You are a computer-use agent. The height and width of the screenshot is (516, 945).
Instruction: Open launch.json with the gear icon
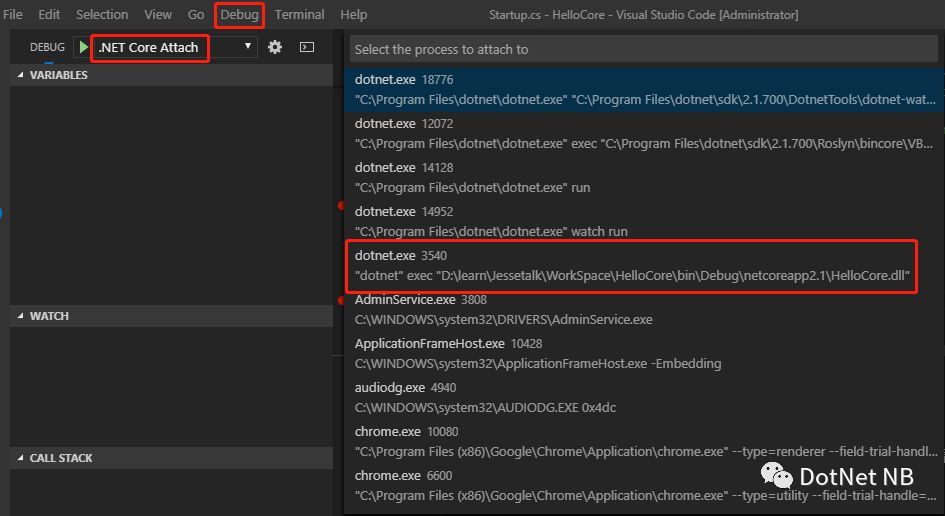tap(275, 47)
